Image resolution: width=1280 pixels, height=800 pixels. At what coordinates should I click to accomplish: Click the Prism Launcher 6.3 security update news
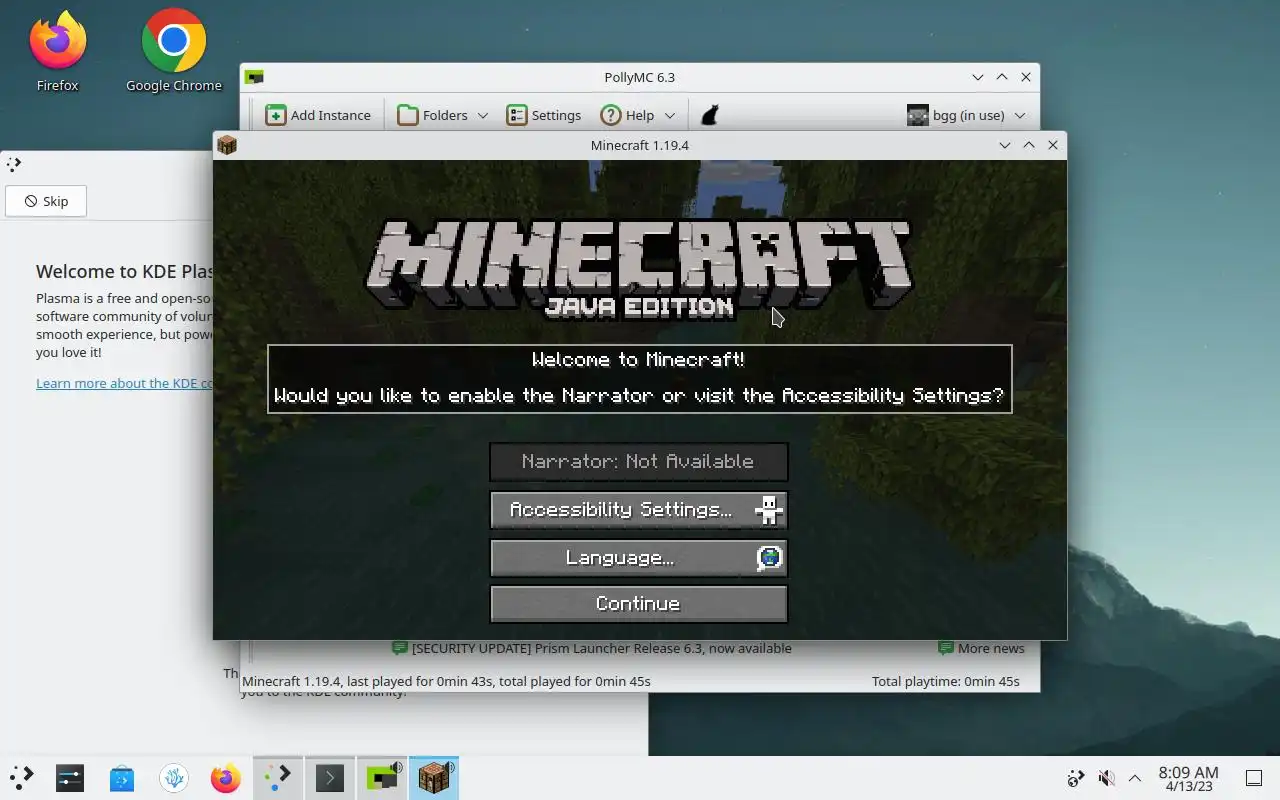click(x=601, y=648)
